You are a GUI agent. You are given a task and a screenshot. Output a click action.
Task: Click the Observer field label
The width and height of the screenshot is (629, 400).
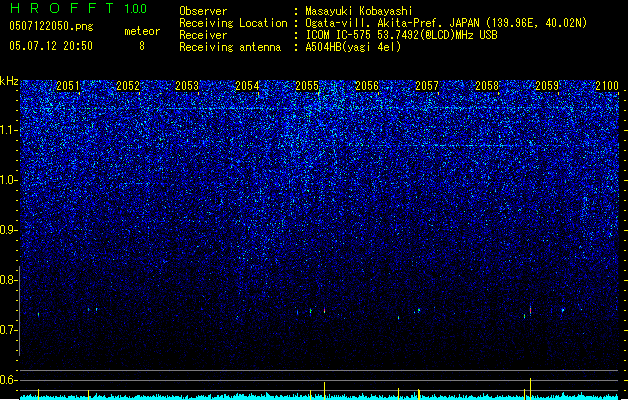click(x=203, y=11)
